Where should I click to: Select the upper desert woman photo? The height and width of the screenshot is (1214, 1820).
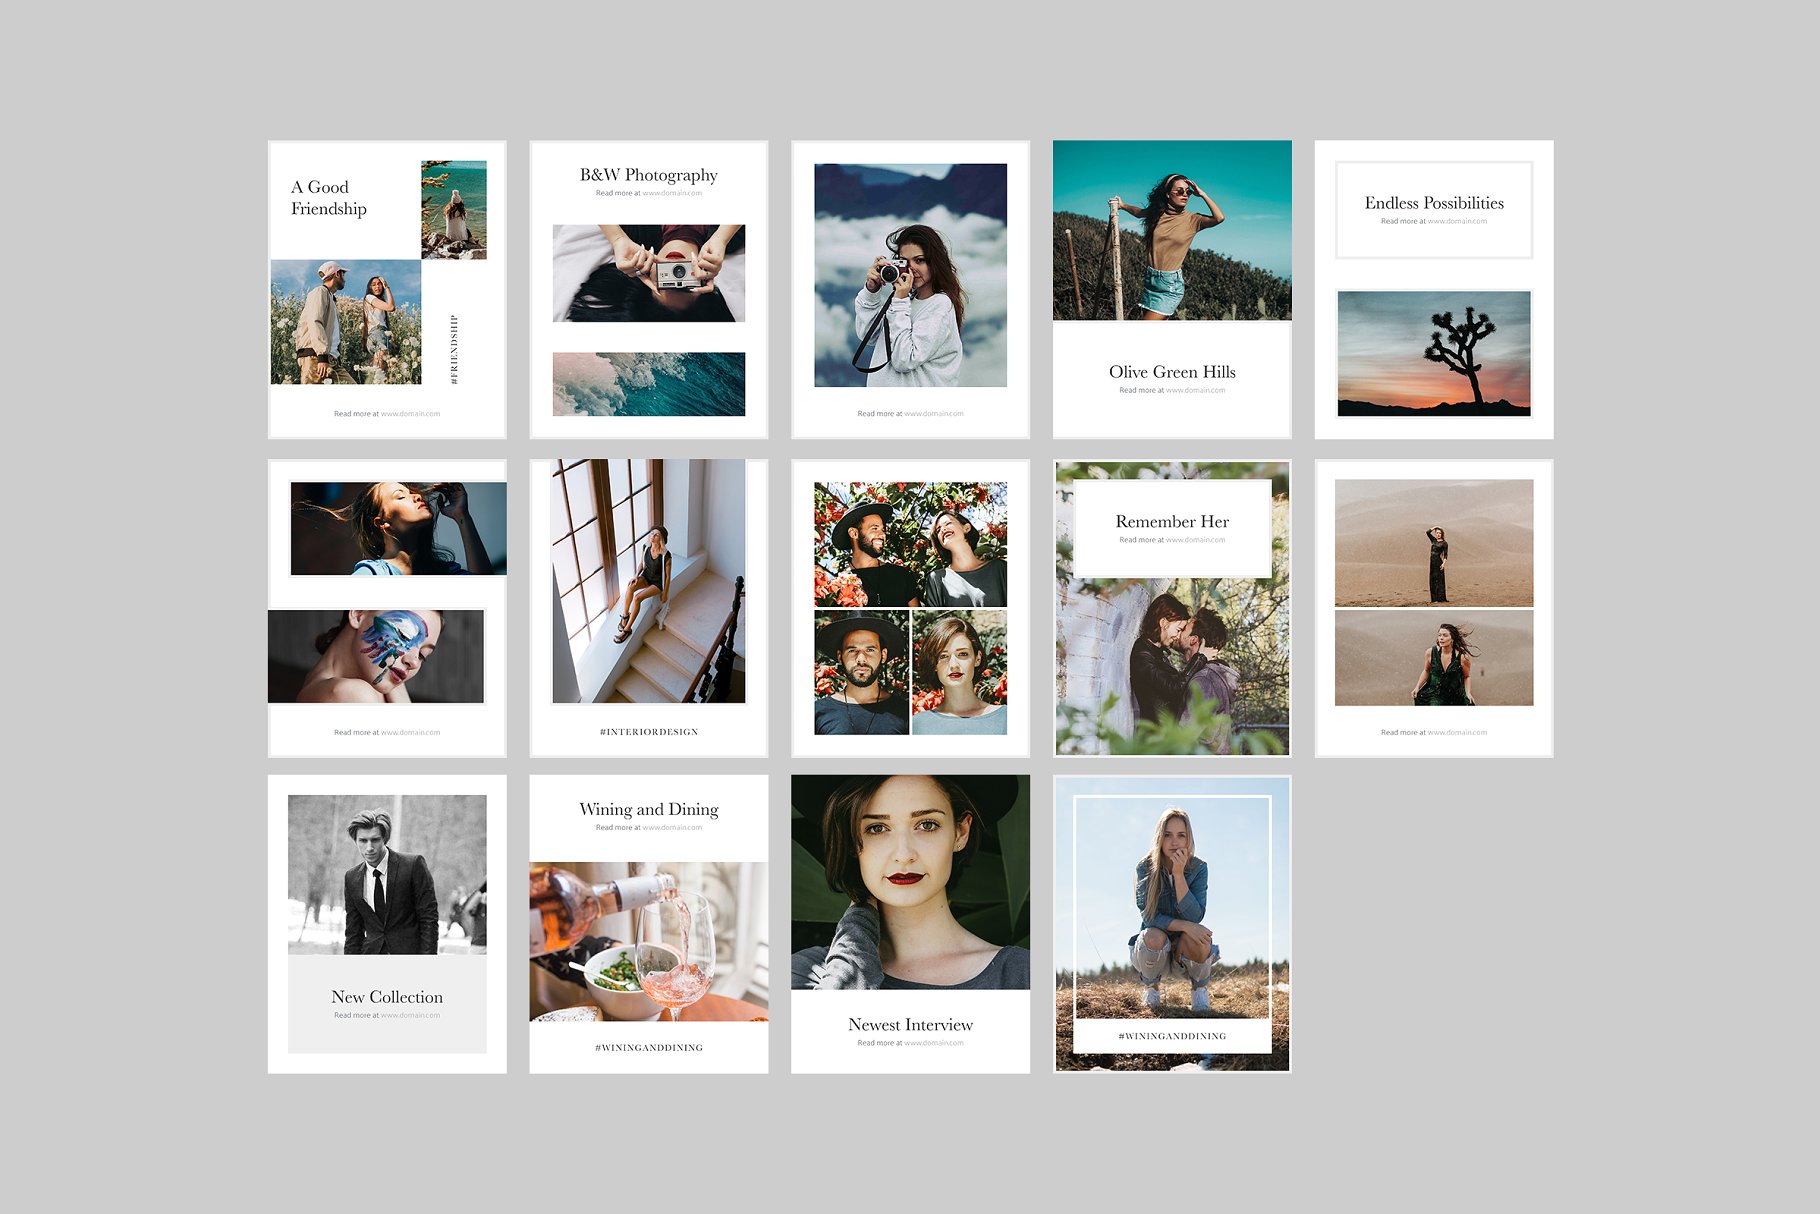coord(1433,543)
